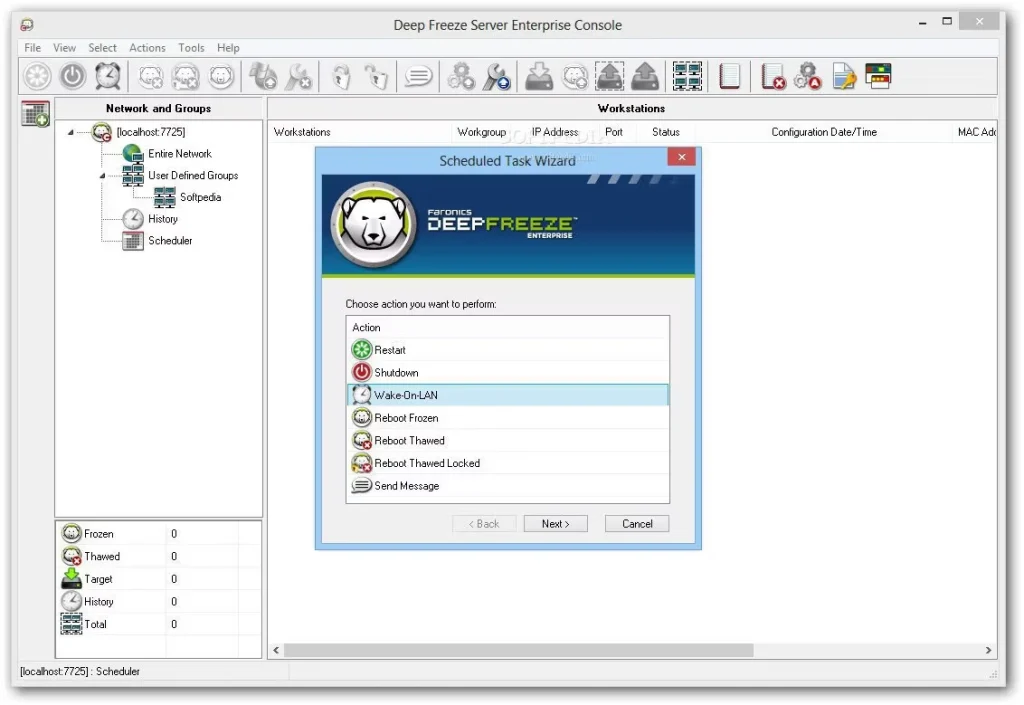Image resolution: width=1024 pixels, height=705 pixels.
Task: Click the document with key toolbar icon
Action: click(x=844, y=76)
